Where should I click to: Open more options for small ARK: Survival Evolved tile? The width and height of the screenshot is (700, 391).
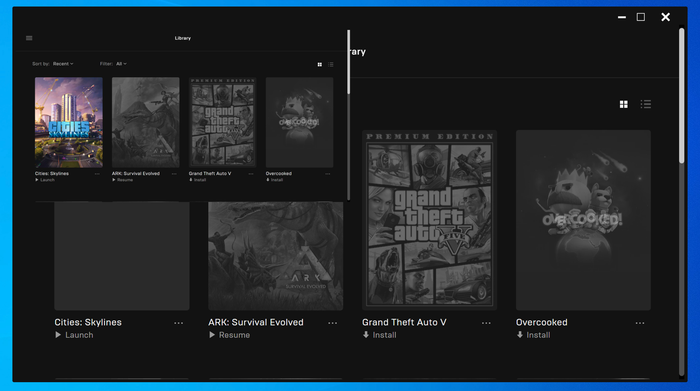[174, 174]
